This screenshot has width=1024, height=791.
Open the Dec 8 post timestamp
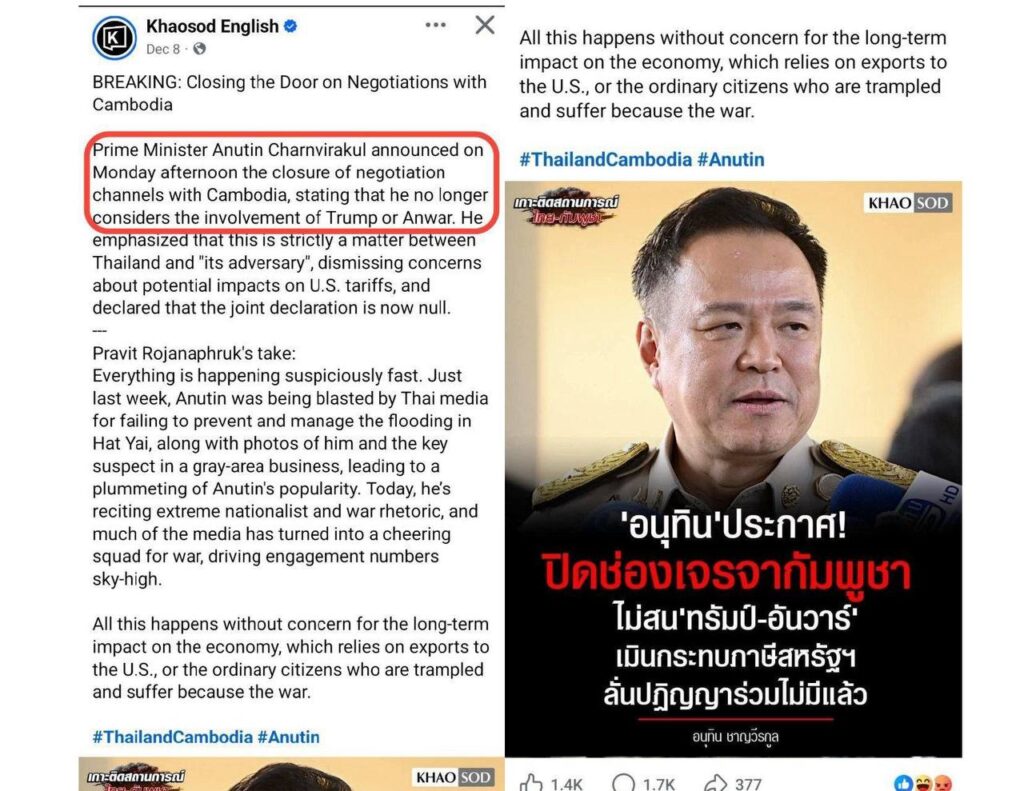coord(163,49)
